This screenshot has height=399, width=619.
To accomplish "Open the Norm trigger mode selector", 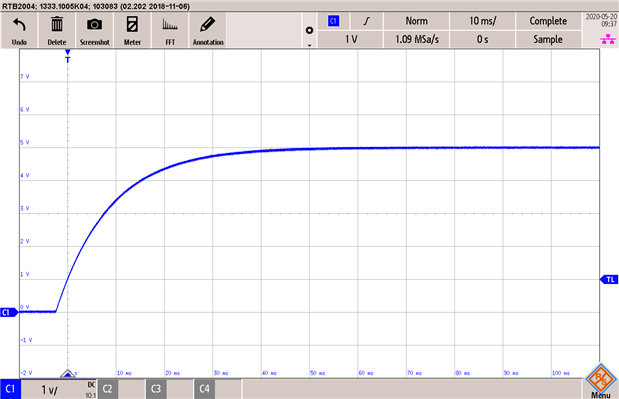I will click(x=416, y=21).
